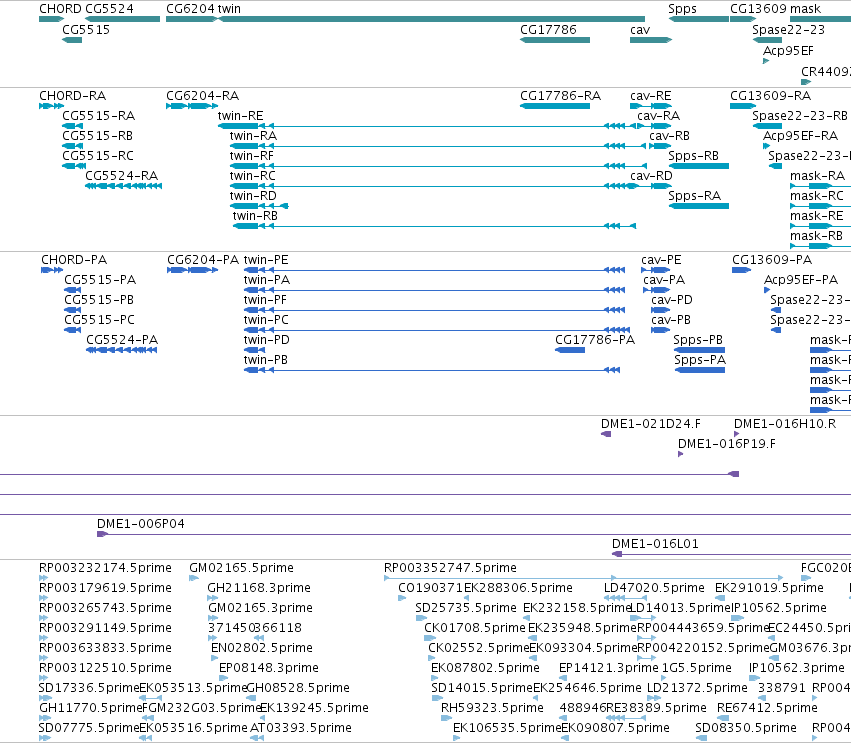Click the GM02165.5prime EST label
851x743 pixels.
click(x=242, y=568)
